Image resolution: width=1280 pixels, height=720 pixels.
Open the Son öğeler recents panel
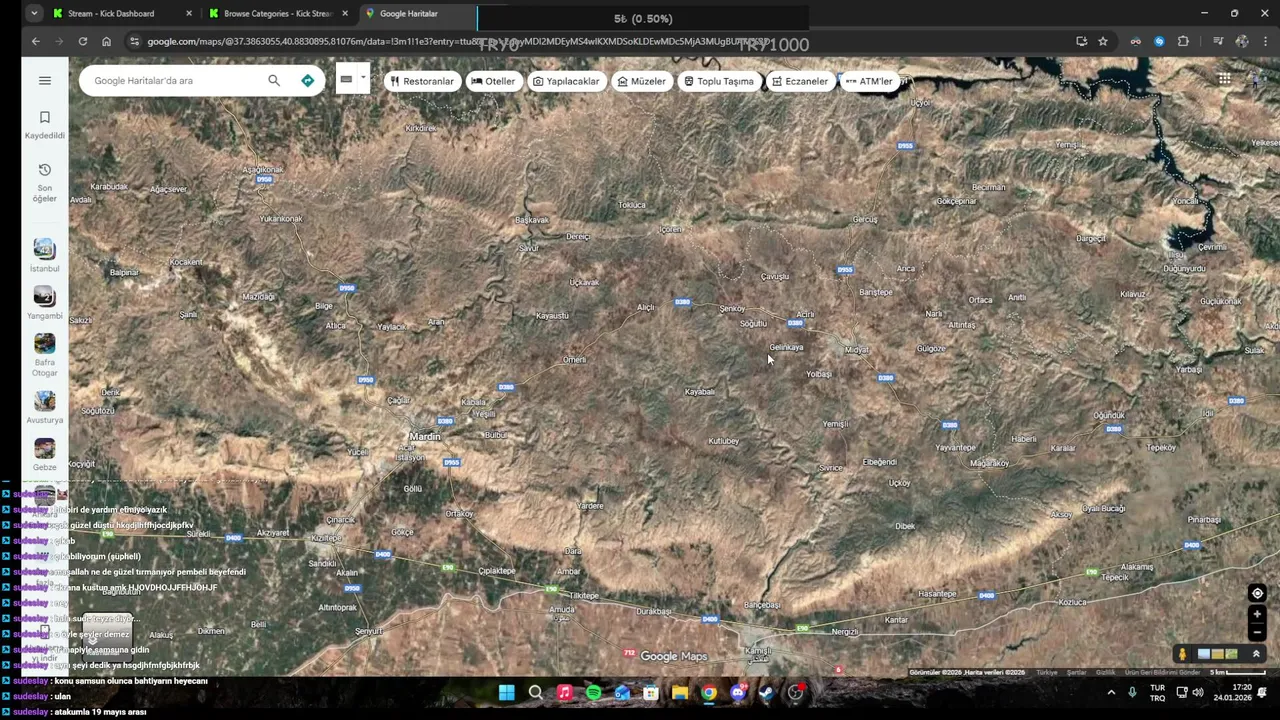(44, 182)
